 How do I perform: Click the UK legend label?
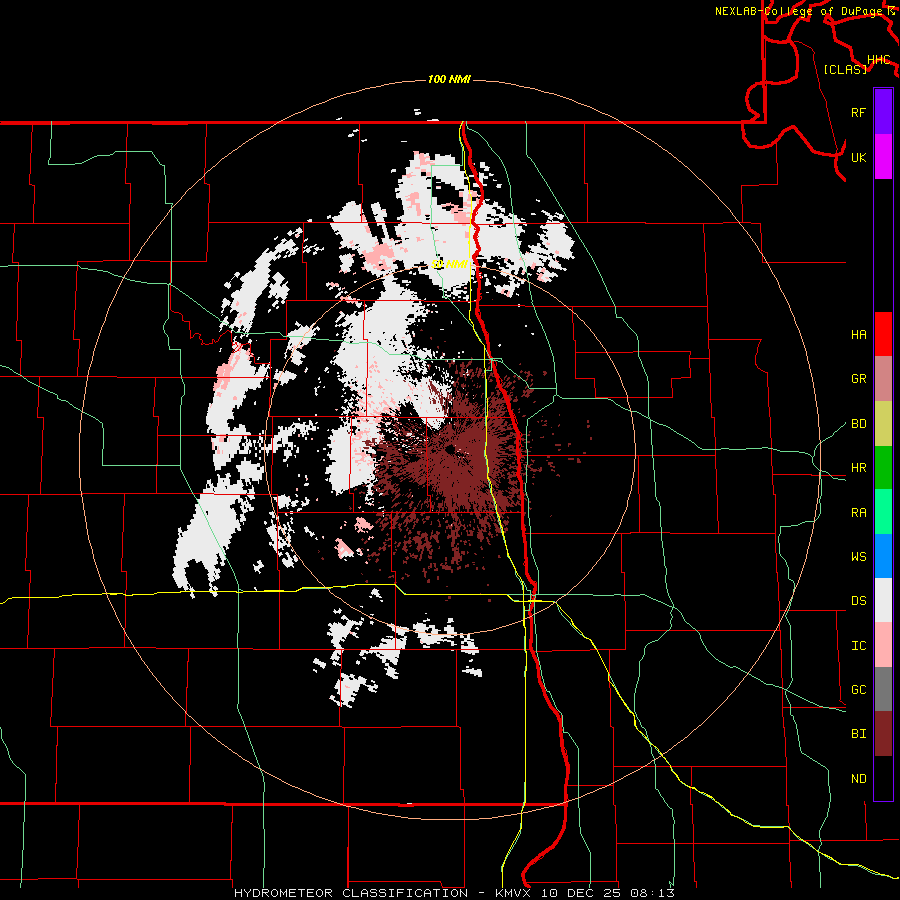pos(858,157)
